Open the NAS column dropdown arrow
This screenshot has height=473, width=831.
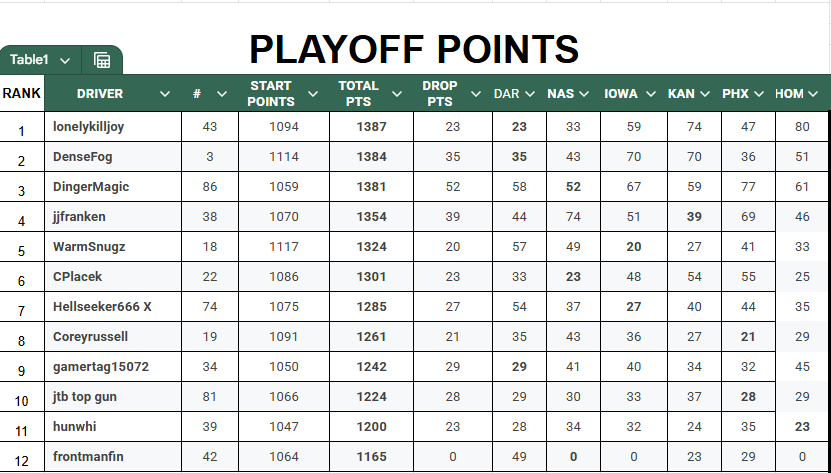pyautogui.click(x=584, y=94)
